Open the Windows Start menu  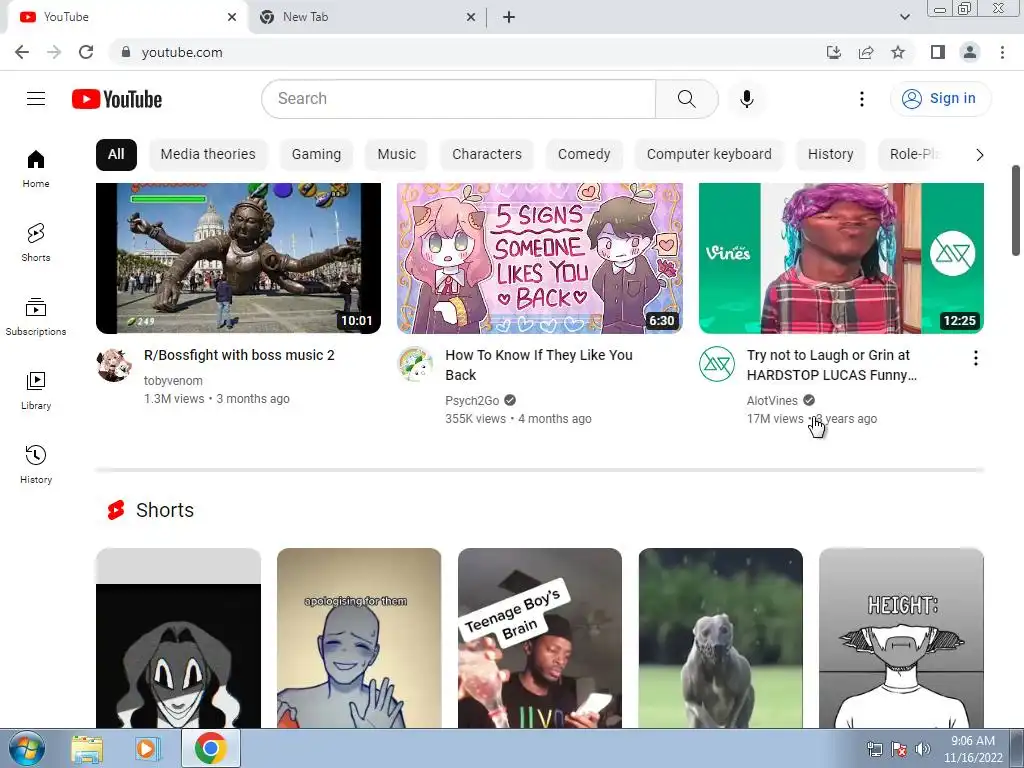[26, 748]
